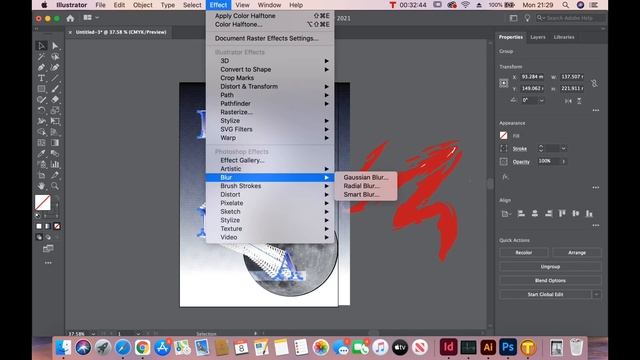The height and width of the screenshot is (360, 640).
Task: Select the Type tool
Action: (x=41, y=78)
